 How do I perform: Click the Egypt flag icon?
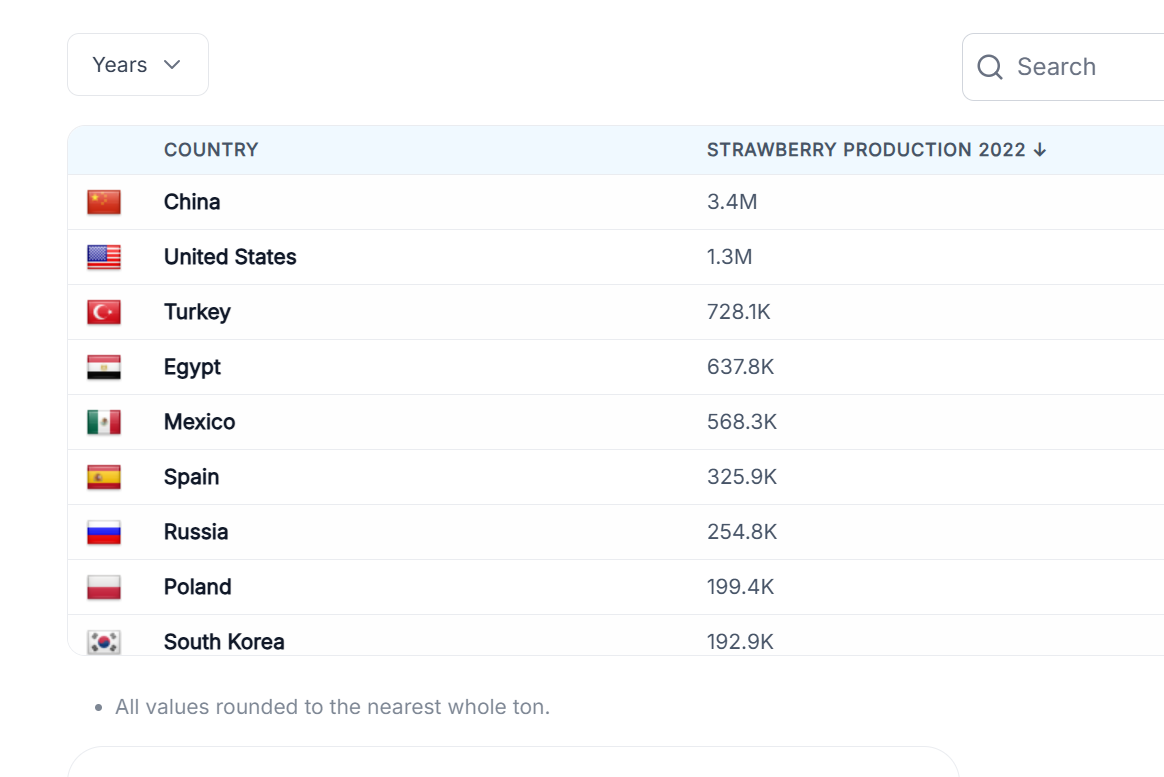pyautogui.click(x=104, y=367)
